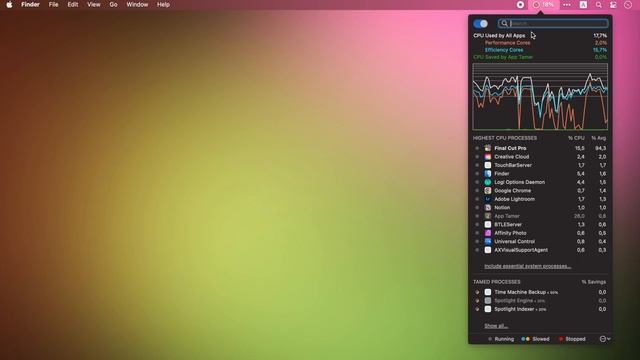
Task: Click the keyboard input source A icon
Action: [583, 5]
